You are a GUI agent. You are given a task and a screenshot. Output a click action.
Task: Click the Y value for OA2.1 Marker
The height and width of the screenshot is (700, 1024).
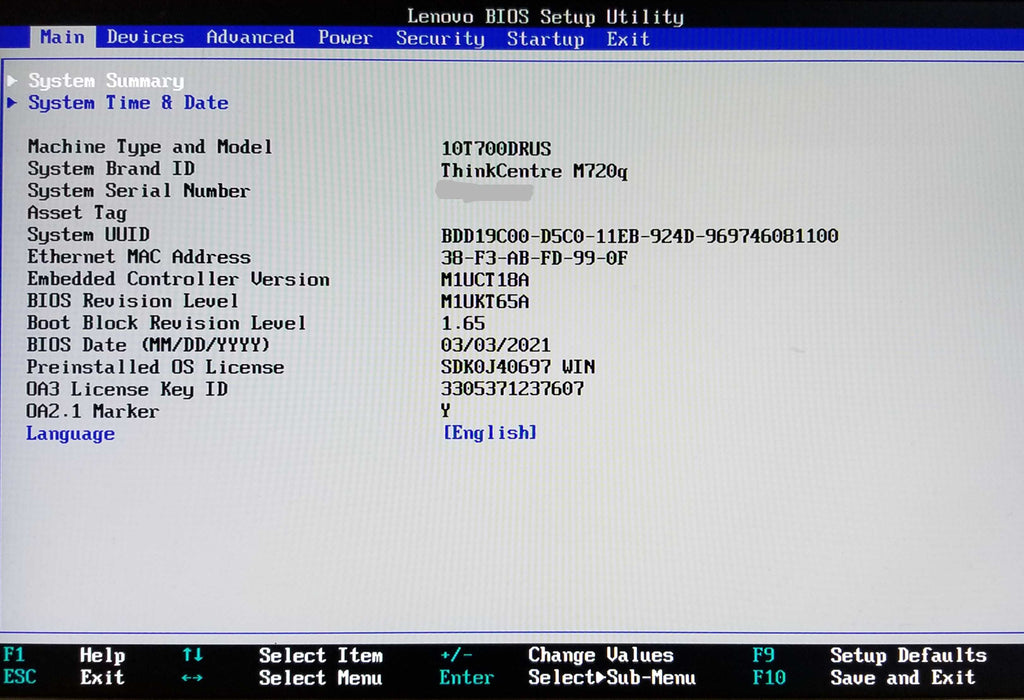[x=445, y=410]
